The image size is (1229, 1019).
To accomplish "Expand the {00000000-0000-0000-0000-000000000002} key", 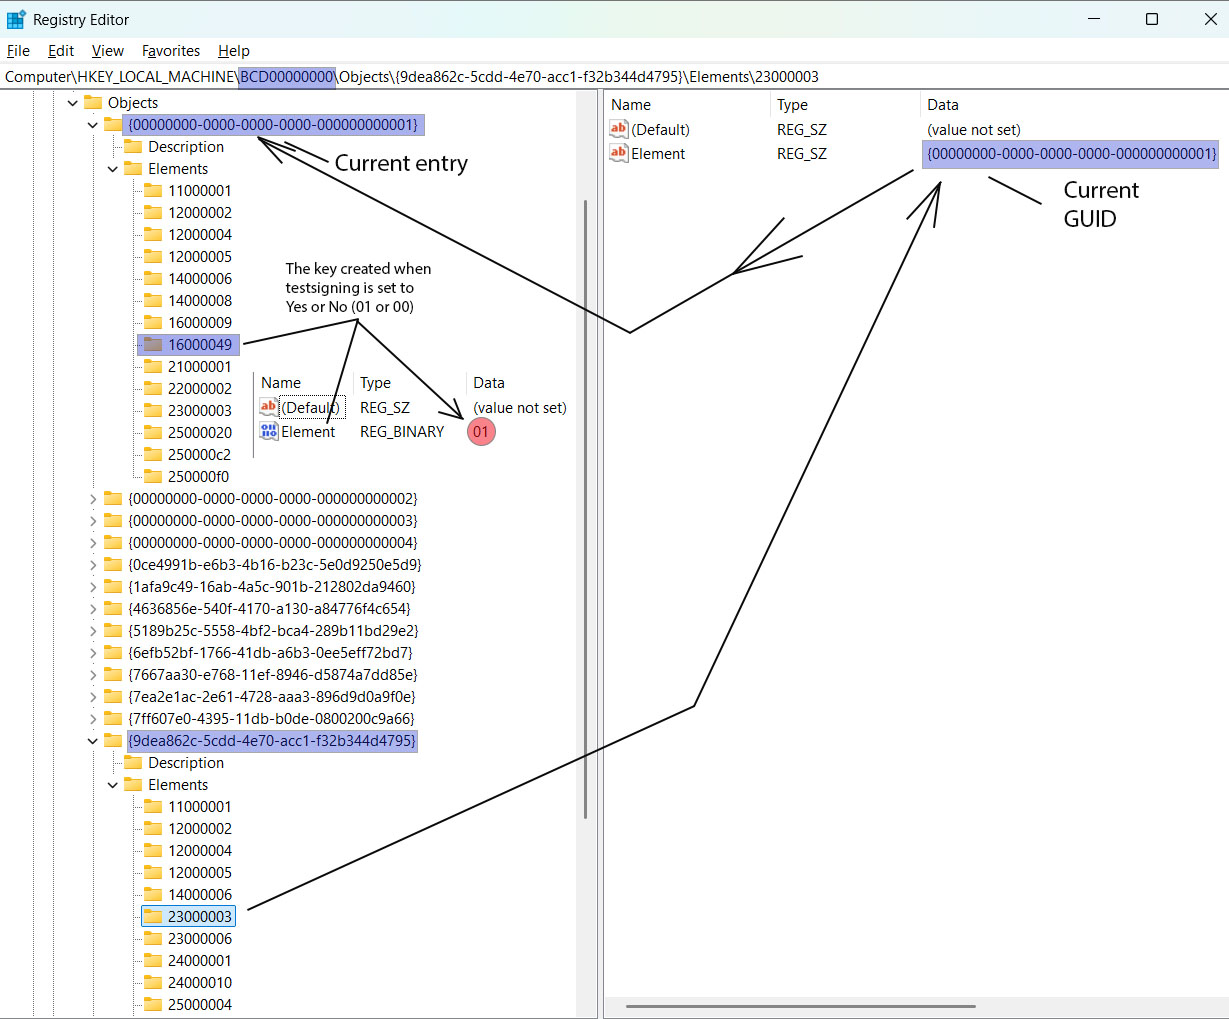I will (x=92, y=498).
